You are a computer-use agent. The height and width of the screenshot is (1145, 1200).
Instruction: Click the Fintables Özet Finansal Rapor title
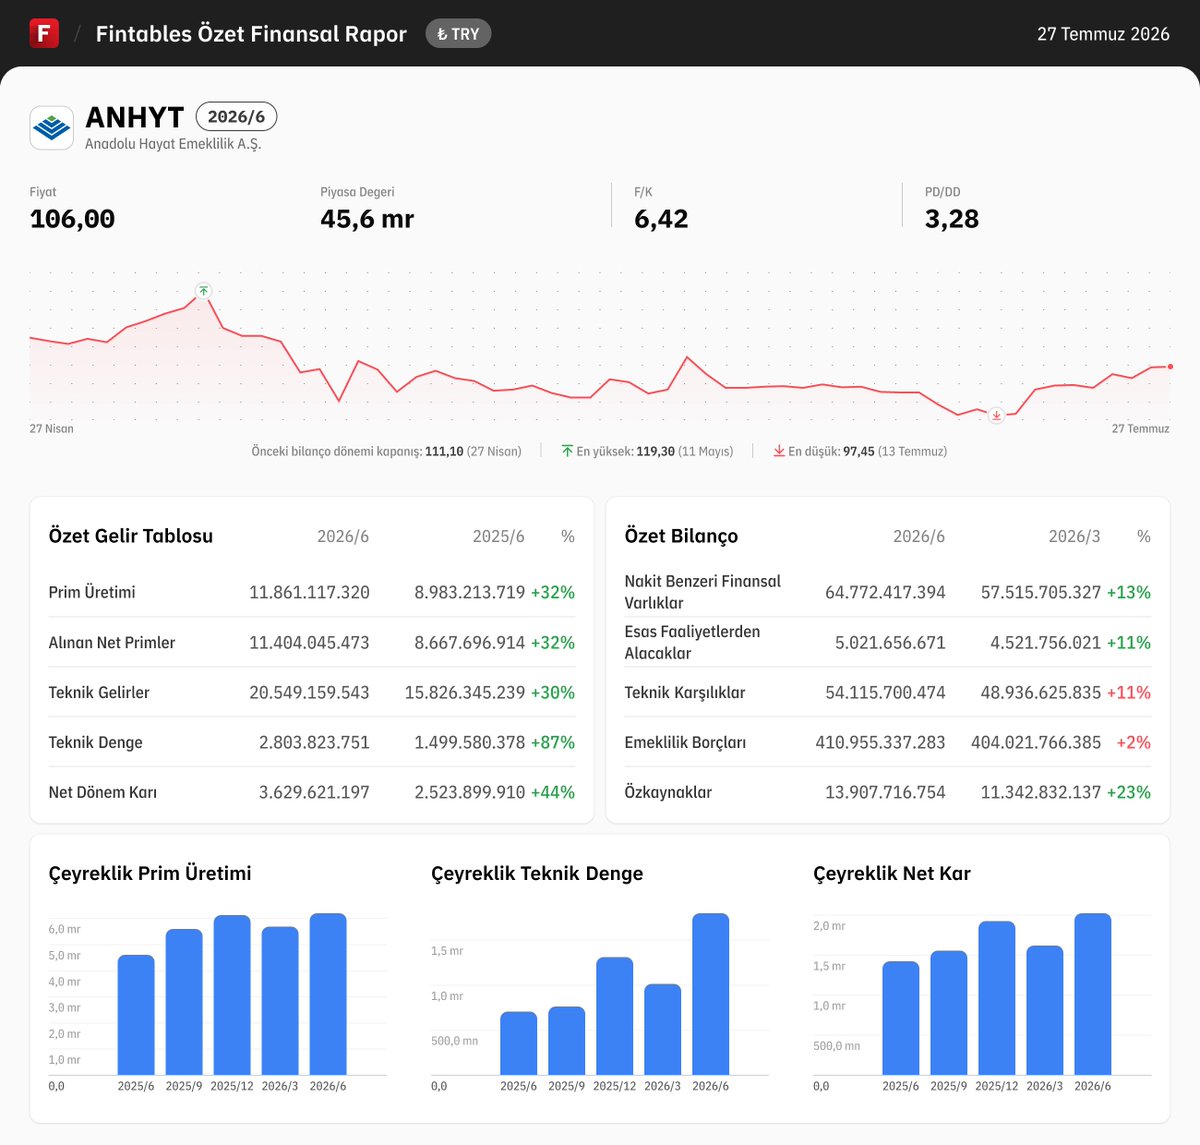(251, 34)
